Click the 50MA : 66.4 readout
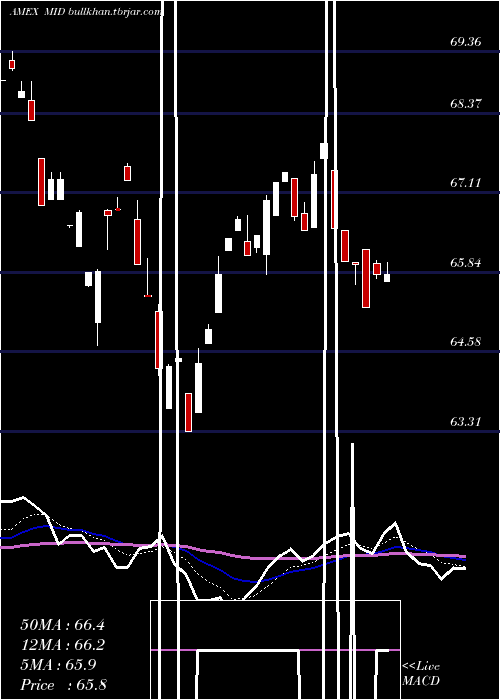The image size is (500, 700). [62, 625]
